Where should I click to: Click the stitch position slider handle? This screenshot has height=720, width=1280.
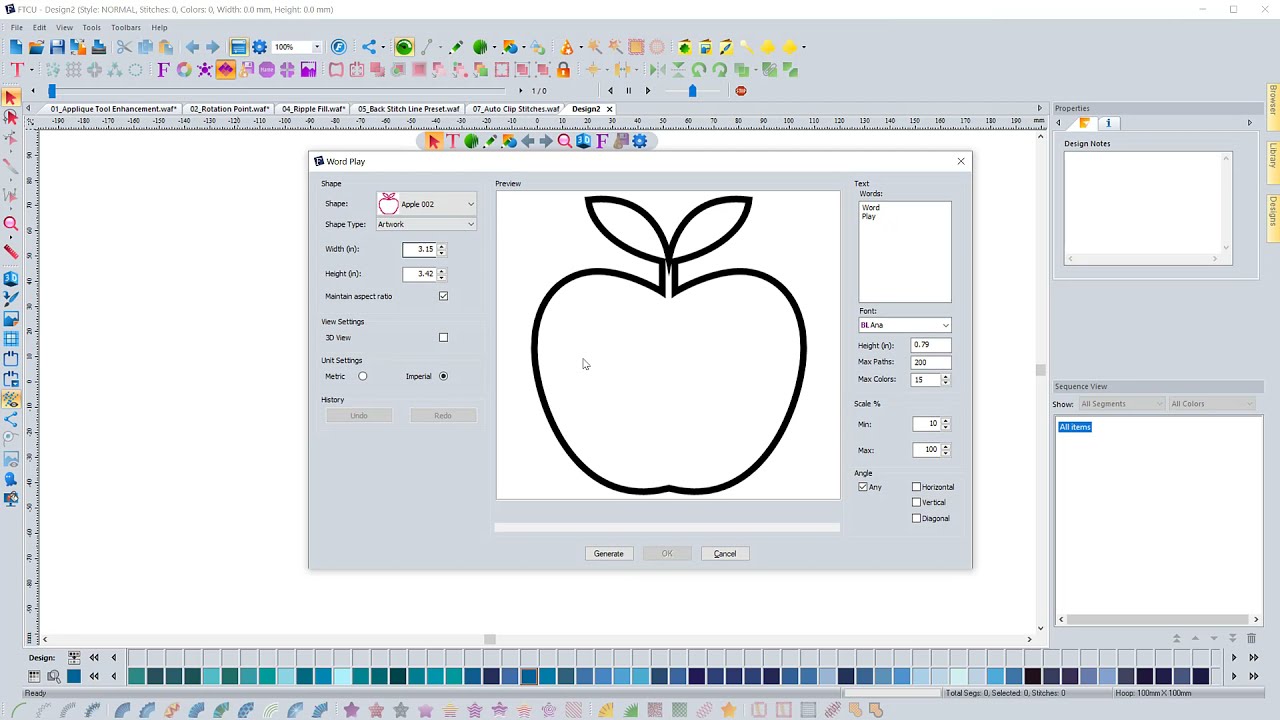(x=52, y=91)
